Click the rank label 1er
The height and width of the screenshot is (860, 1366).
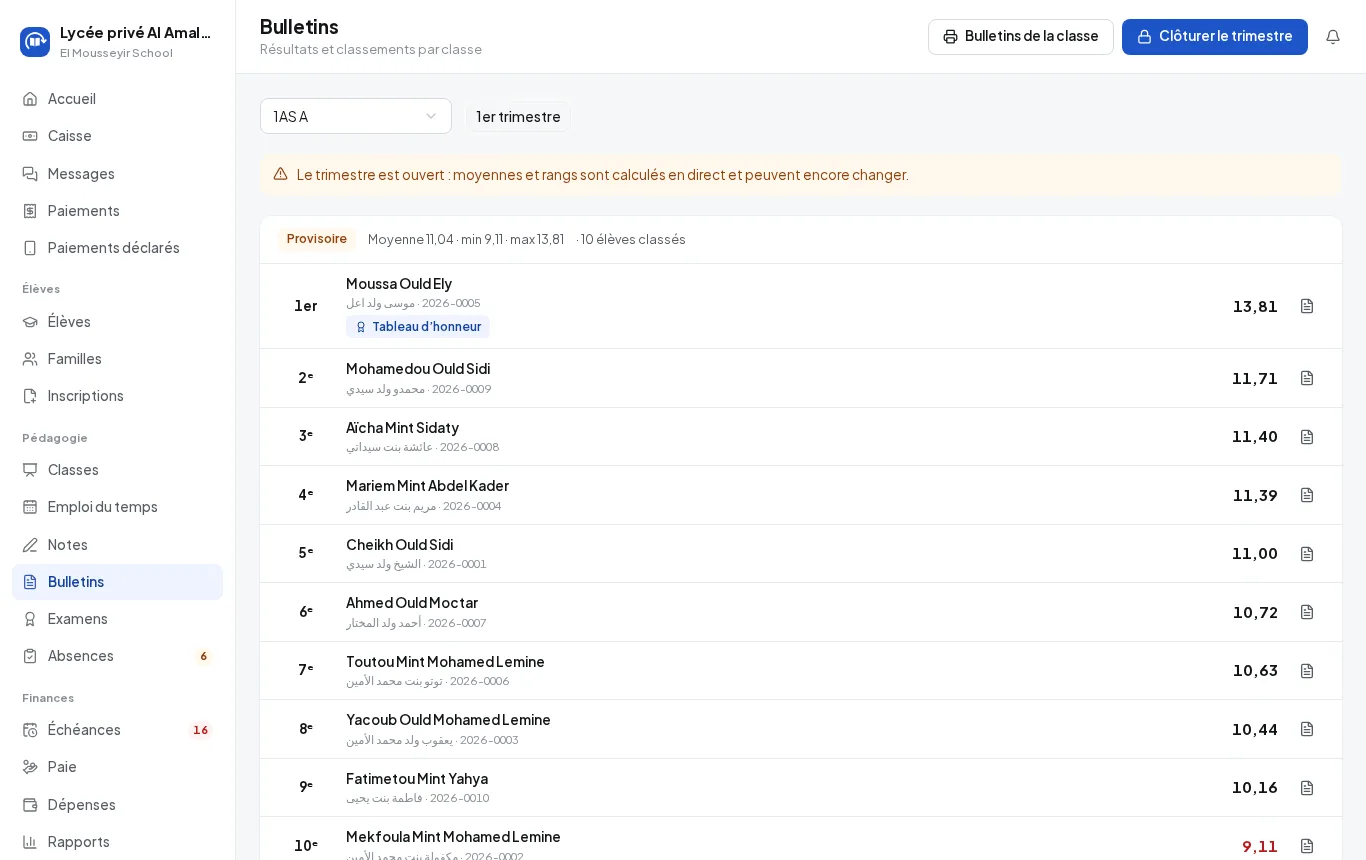click(306, 306)
